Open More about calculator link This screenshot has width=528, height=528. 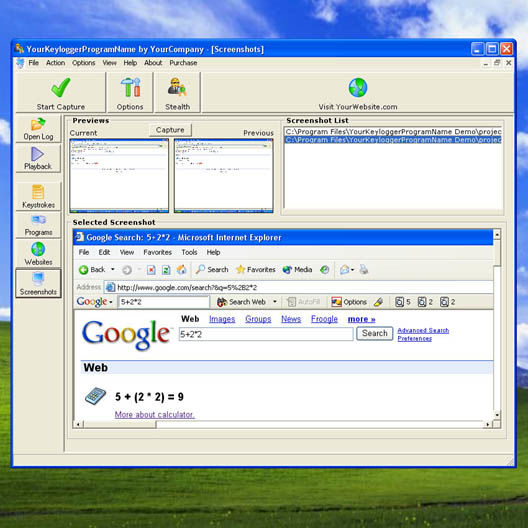pyautogui.click(x=155, y=415)
